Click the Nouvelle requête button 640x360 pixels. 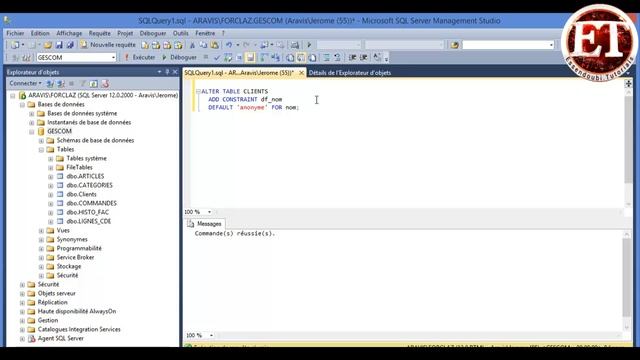(x=108, y=45)
